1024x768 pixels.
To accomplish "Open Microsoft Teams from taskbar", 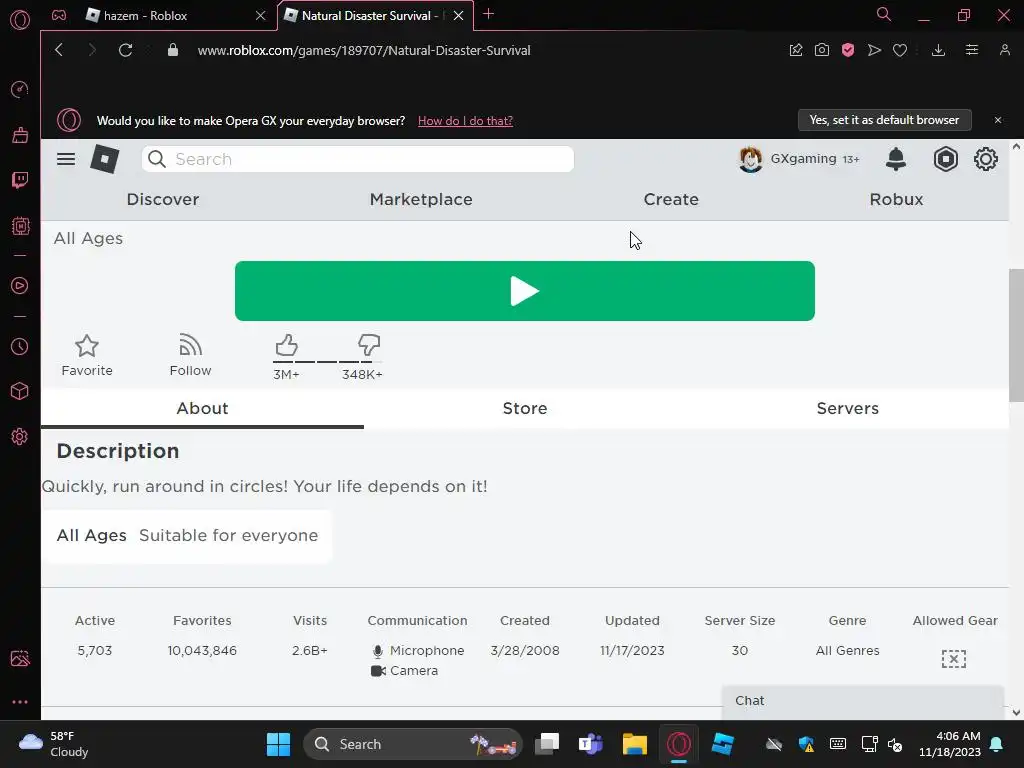I will click(x=590, y=744).
